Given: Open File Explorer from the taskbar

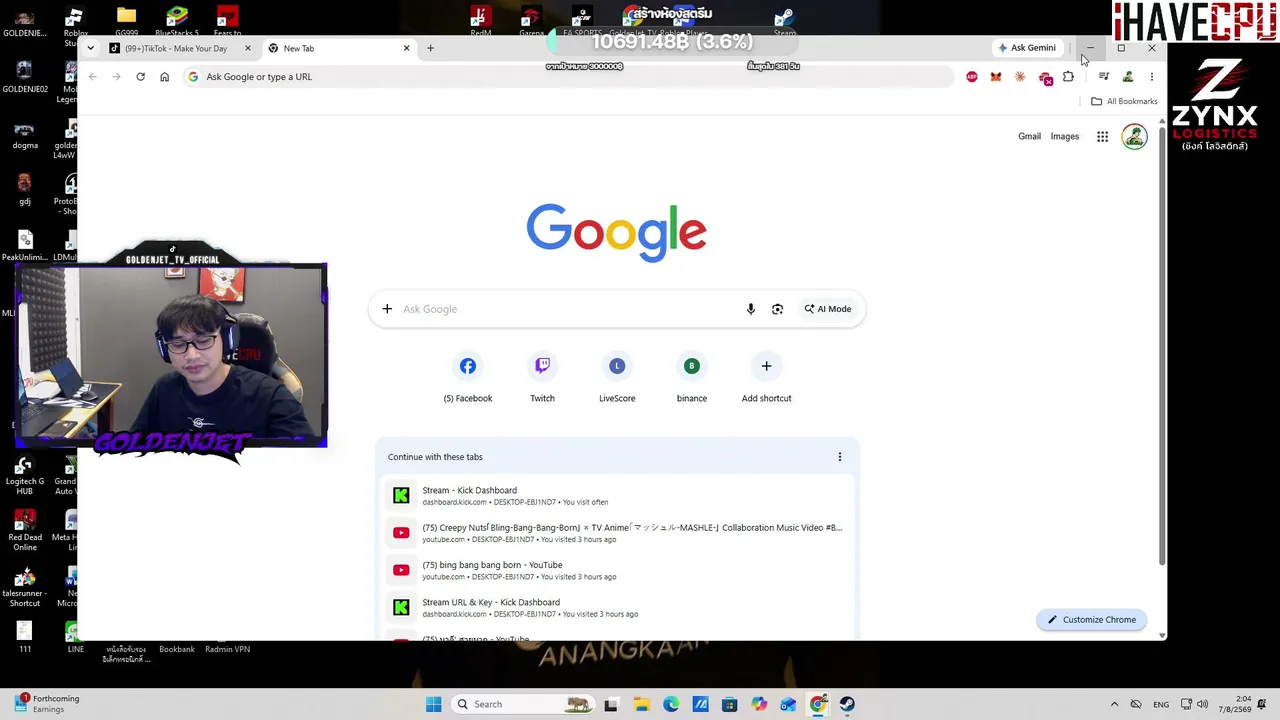Looking at the screenshot, I should (641, 704).
